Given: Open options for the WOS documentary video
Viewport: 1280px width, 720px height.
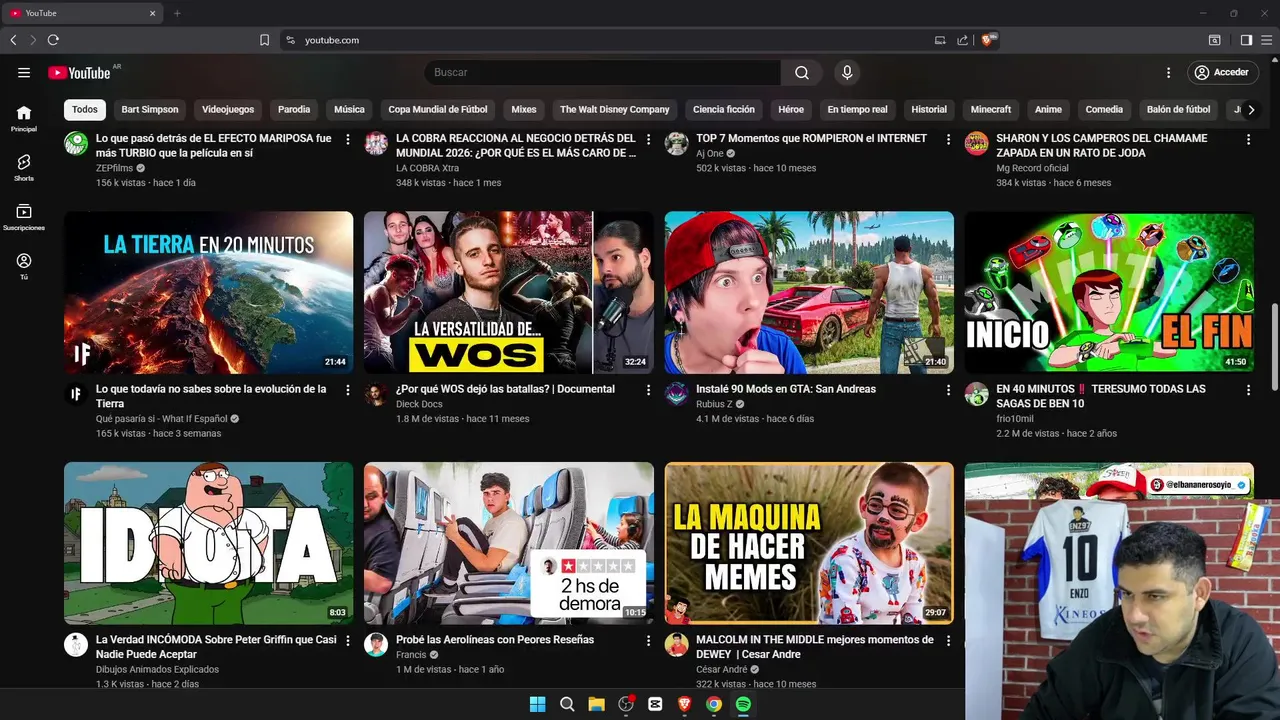Looking at the screenshot, I should 648,390.
